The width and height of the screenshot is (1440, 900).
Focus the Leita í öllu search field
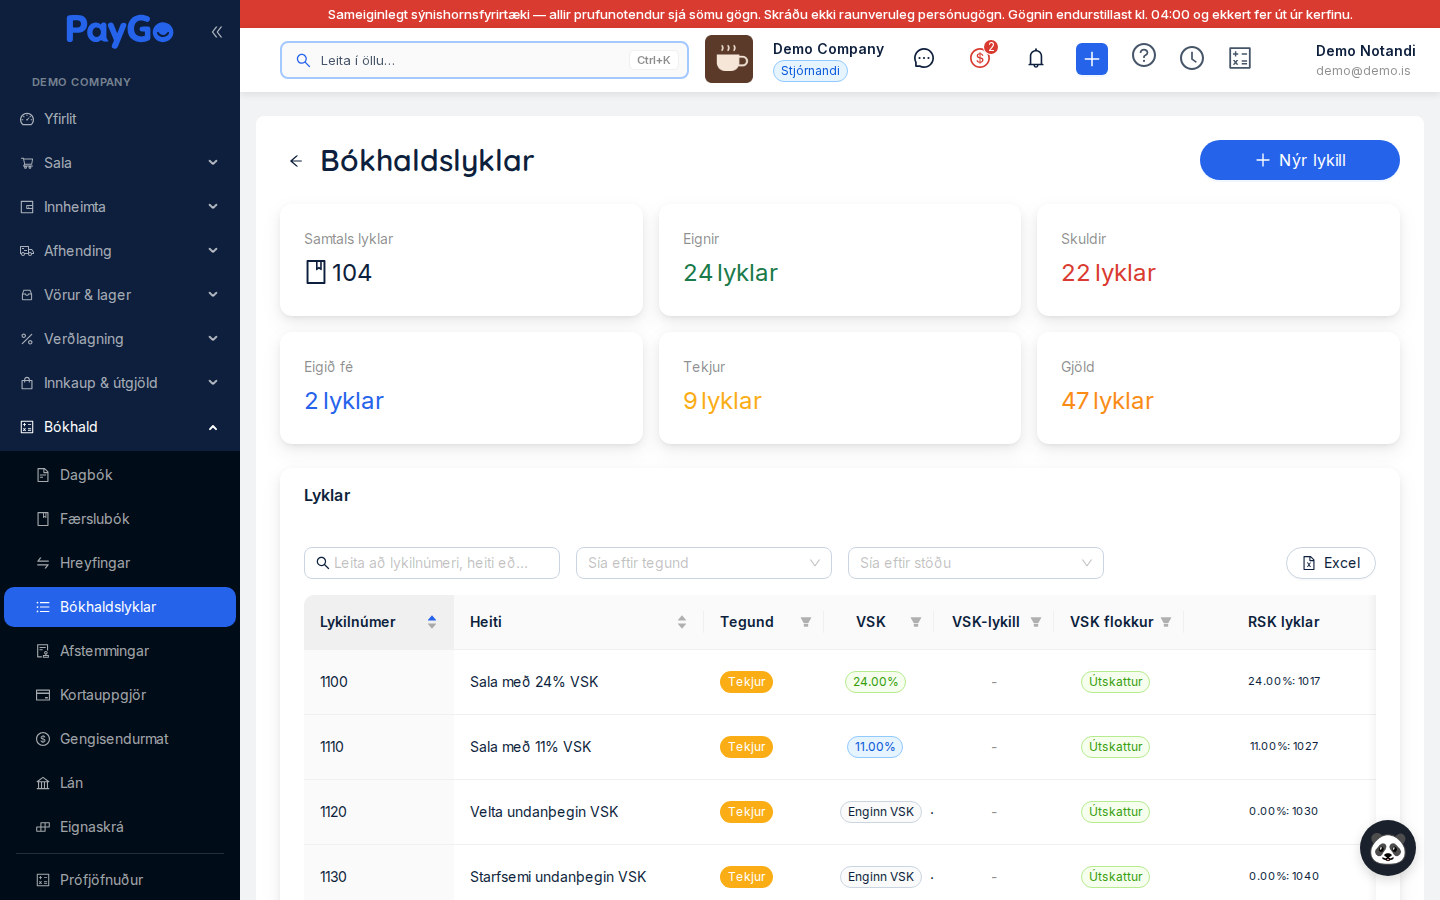coord(484,60)
